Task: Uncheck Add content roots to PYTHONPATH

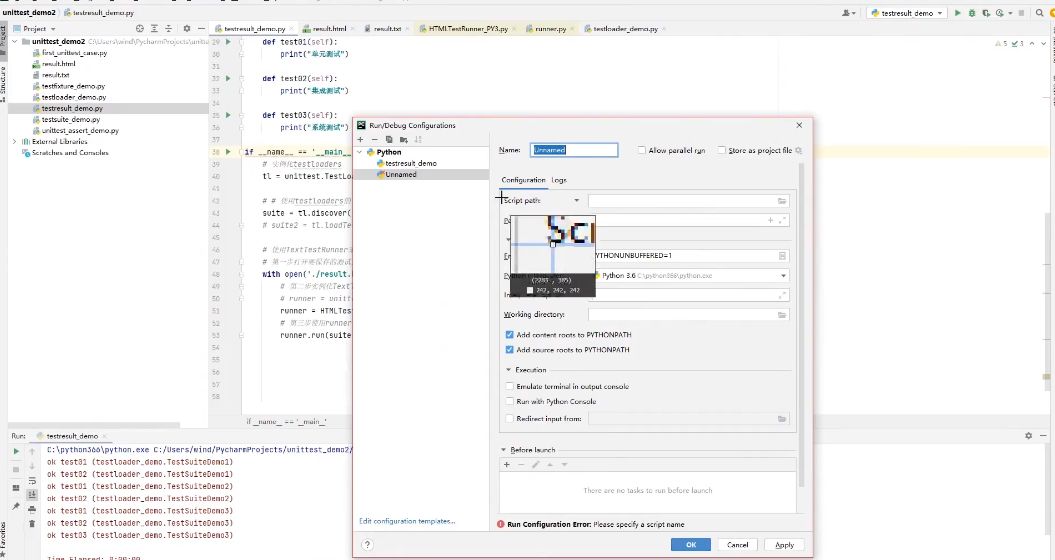Action: point(509,335)
